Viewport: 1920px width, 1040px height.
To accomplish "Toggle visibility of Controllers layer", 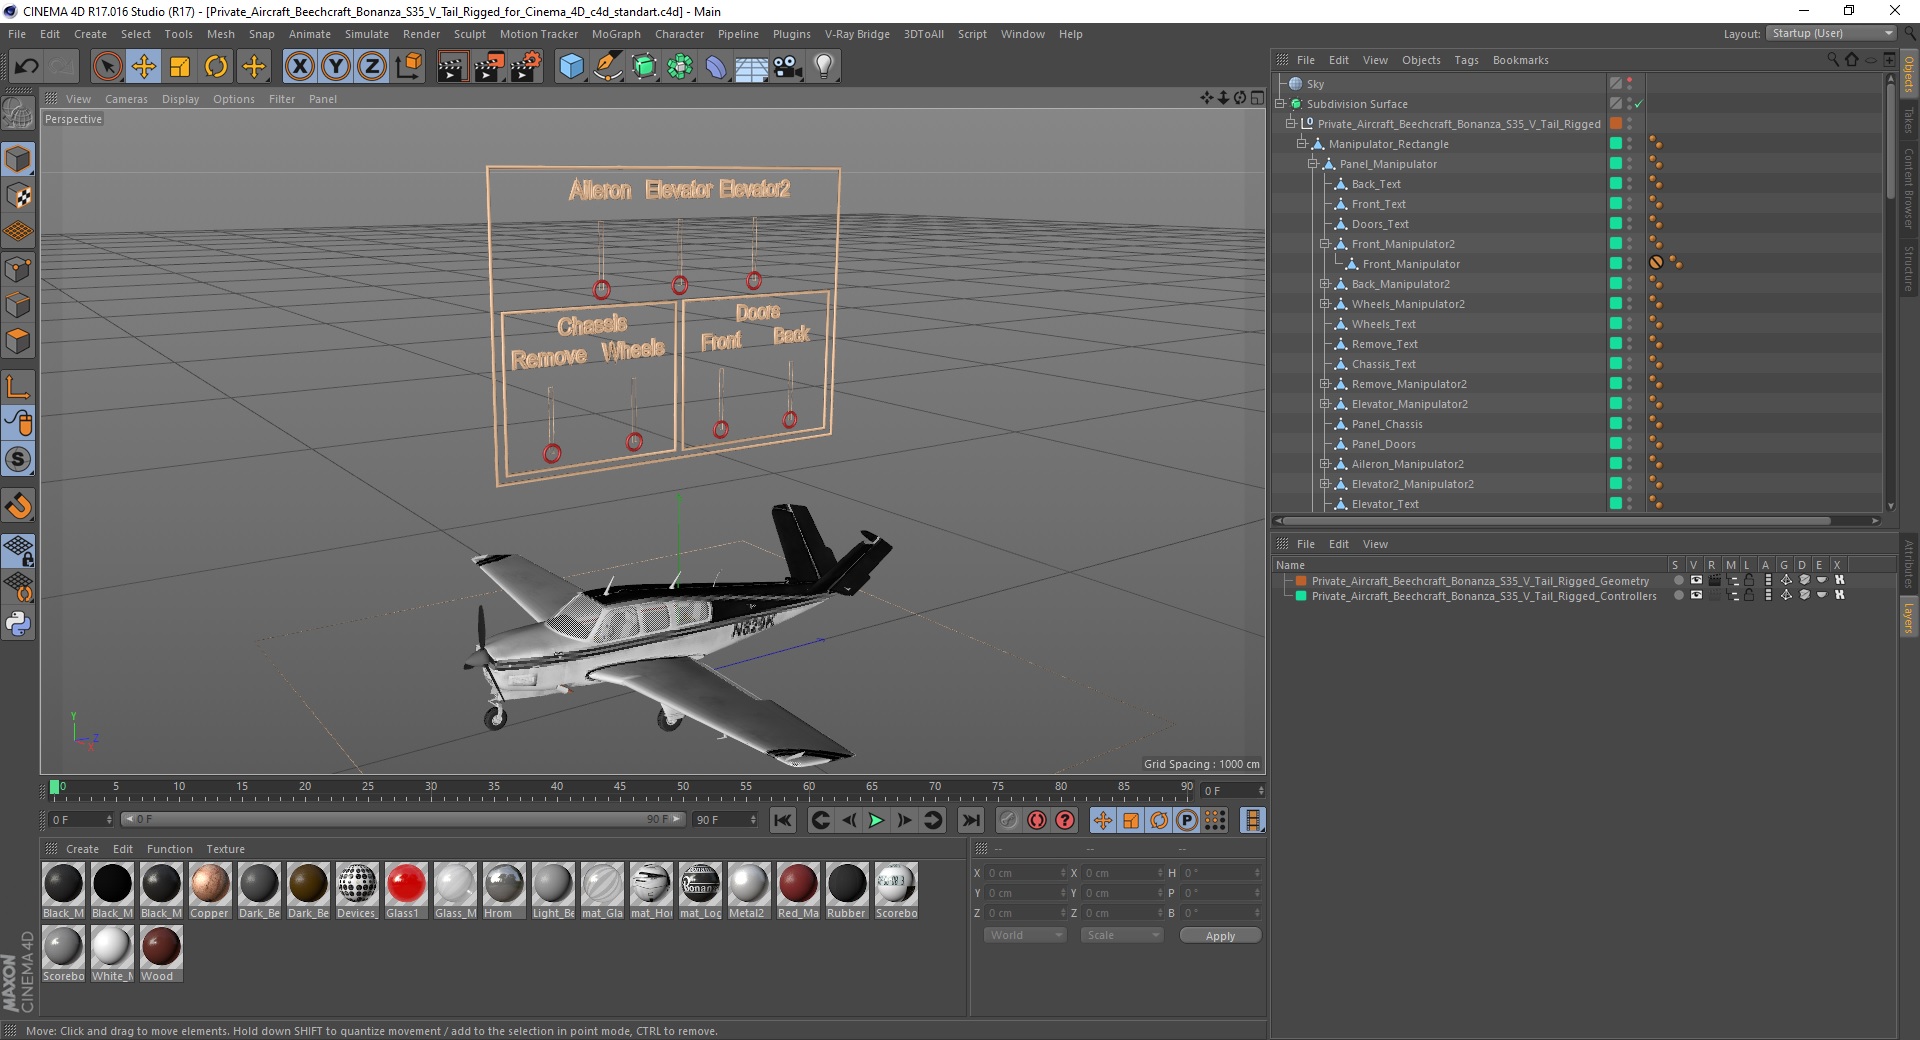I will (1696, 595).
